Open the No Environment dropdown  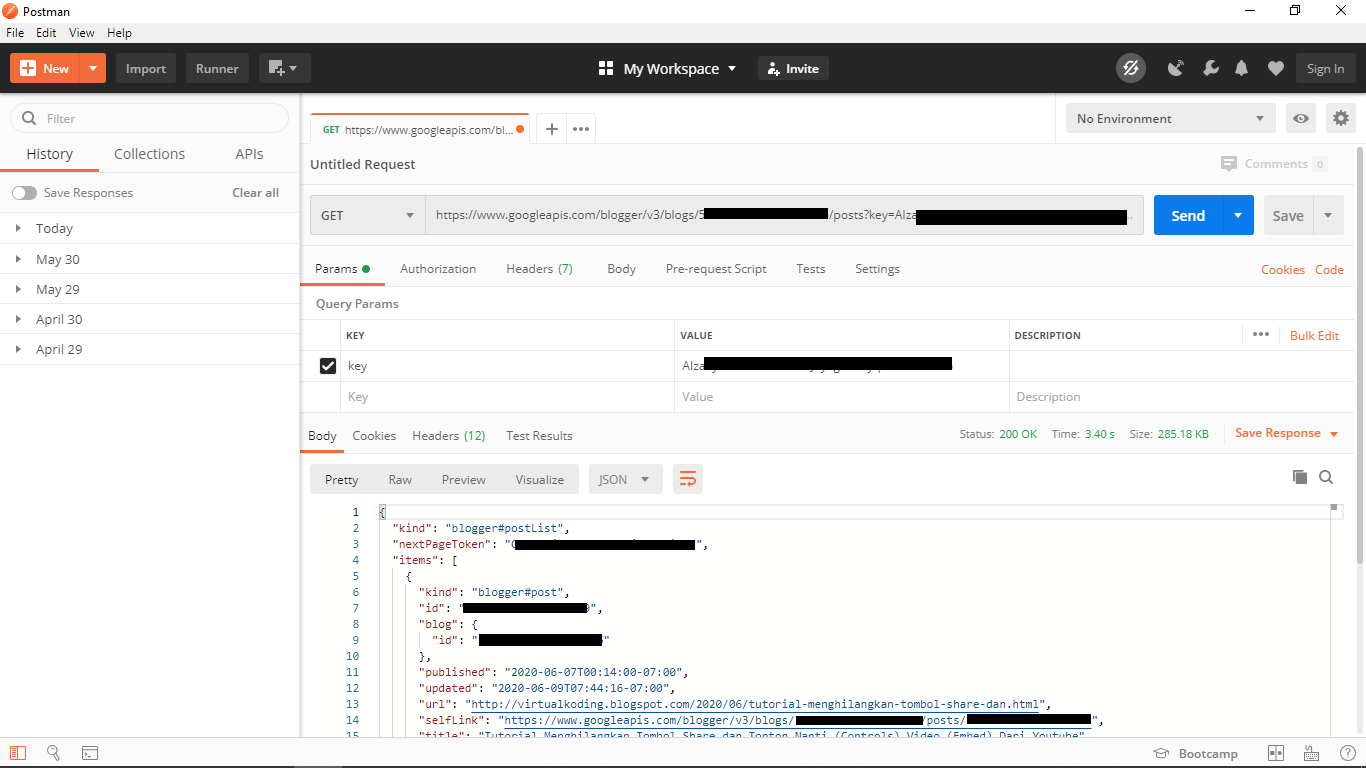[x=1170, y=118]
